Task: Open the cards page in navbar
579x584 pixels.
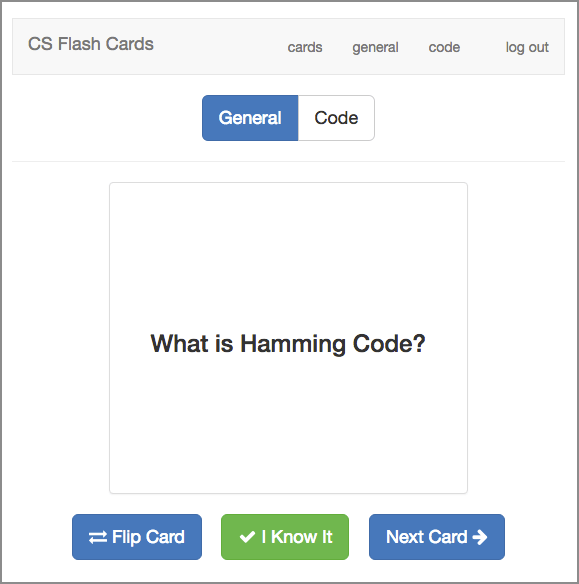Action: [x=305, y=47]
